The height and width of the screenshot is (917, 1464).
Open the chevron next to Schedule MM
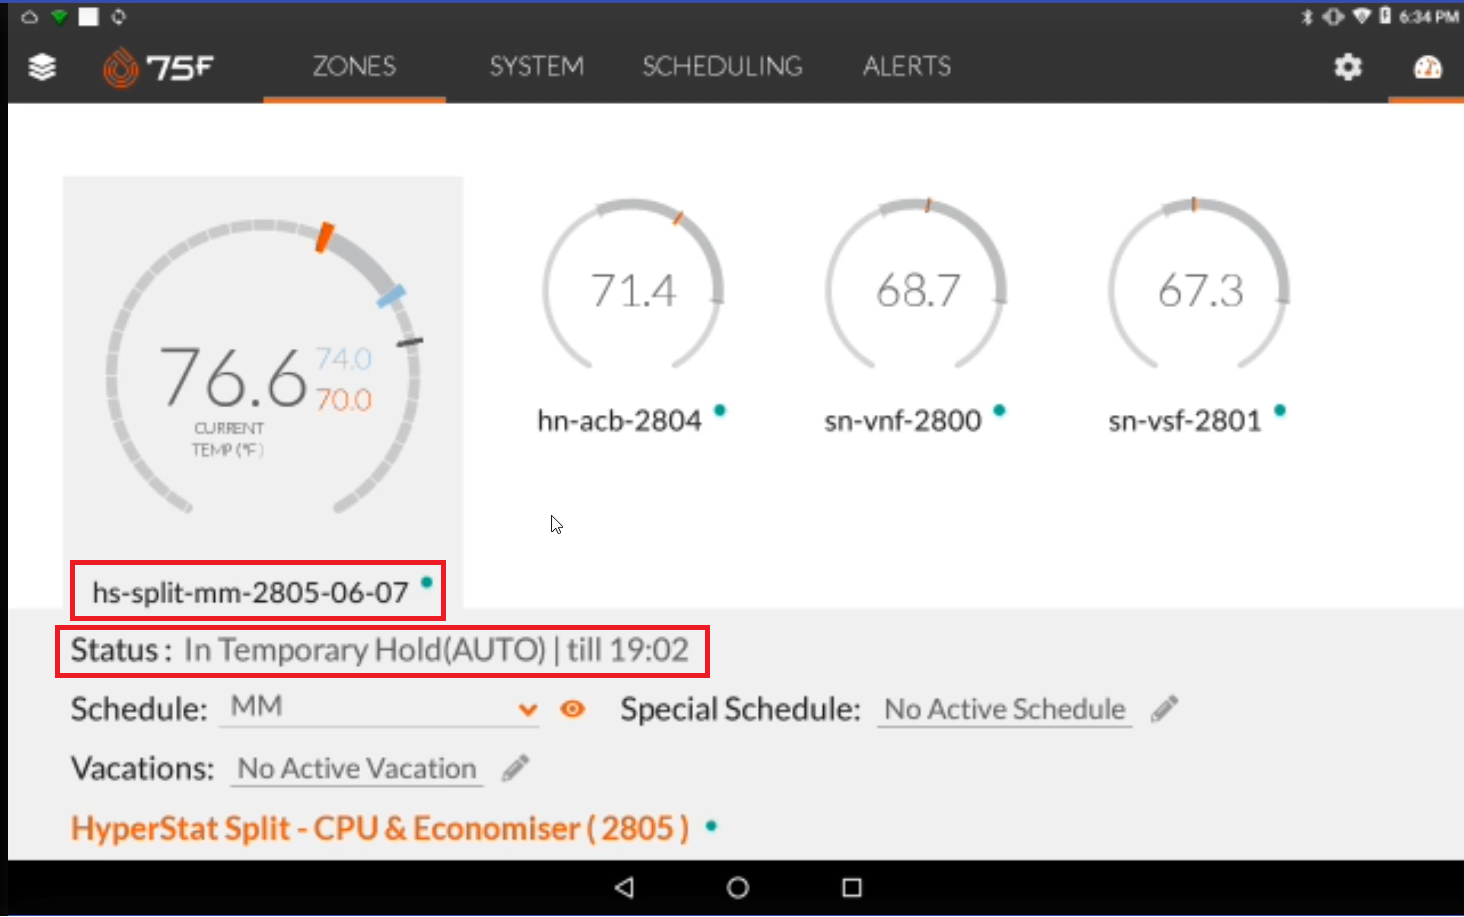[x=527, y=709]
